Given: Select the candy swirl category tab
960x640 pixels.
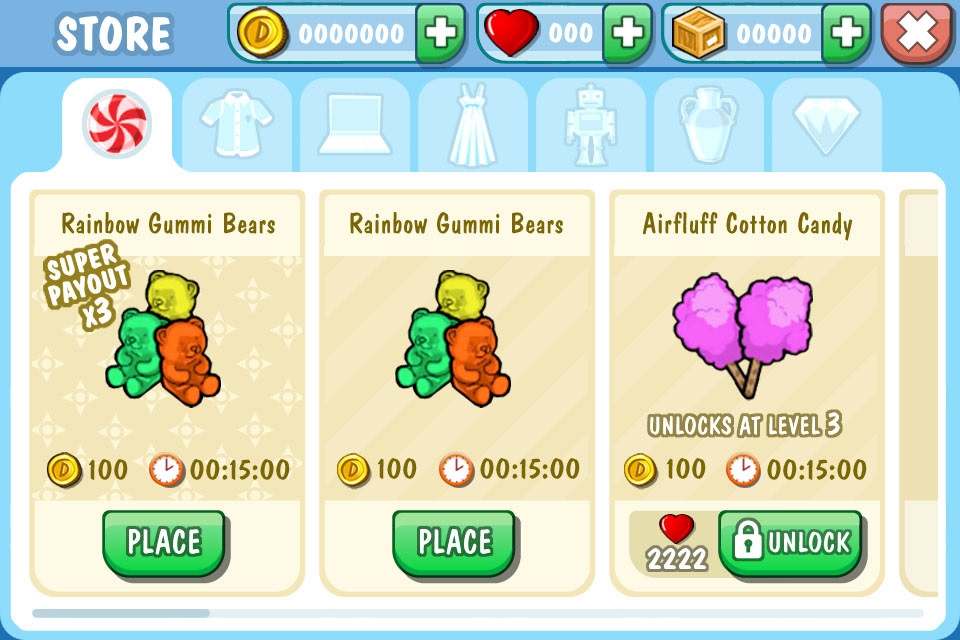Looking at the screenshot, I should coord(116,124).
